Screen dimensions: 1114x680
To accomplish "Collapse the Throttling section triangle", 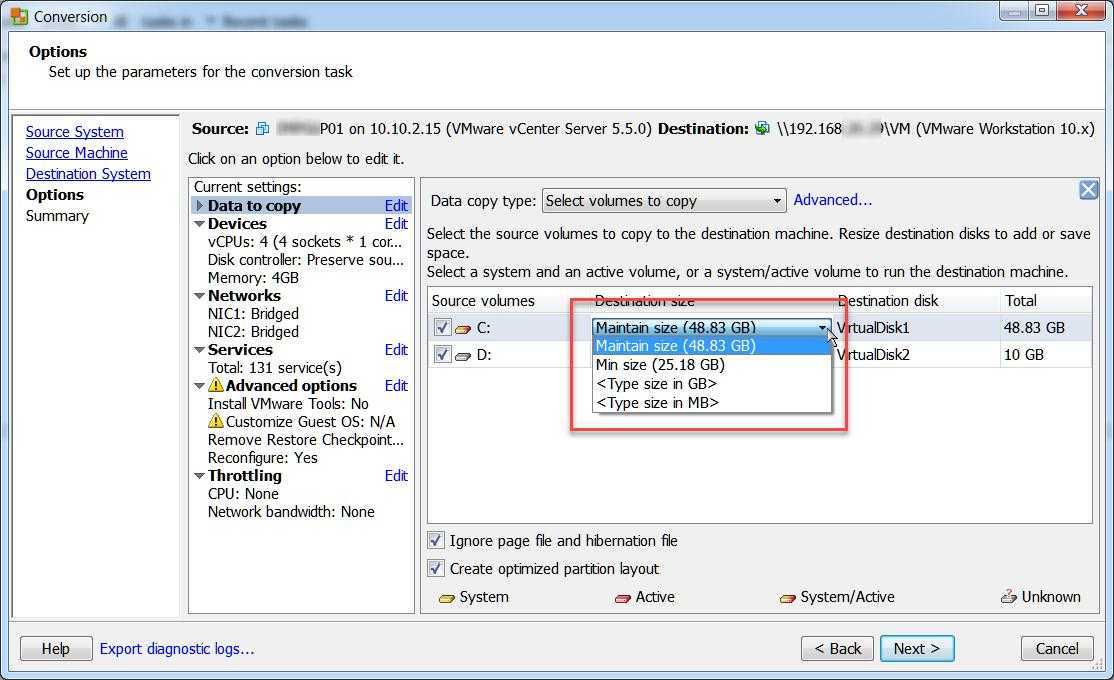I will 200,476.
